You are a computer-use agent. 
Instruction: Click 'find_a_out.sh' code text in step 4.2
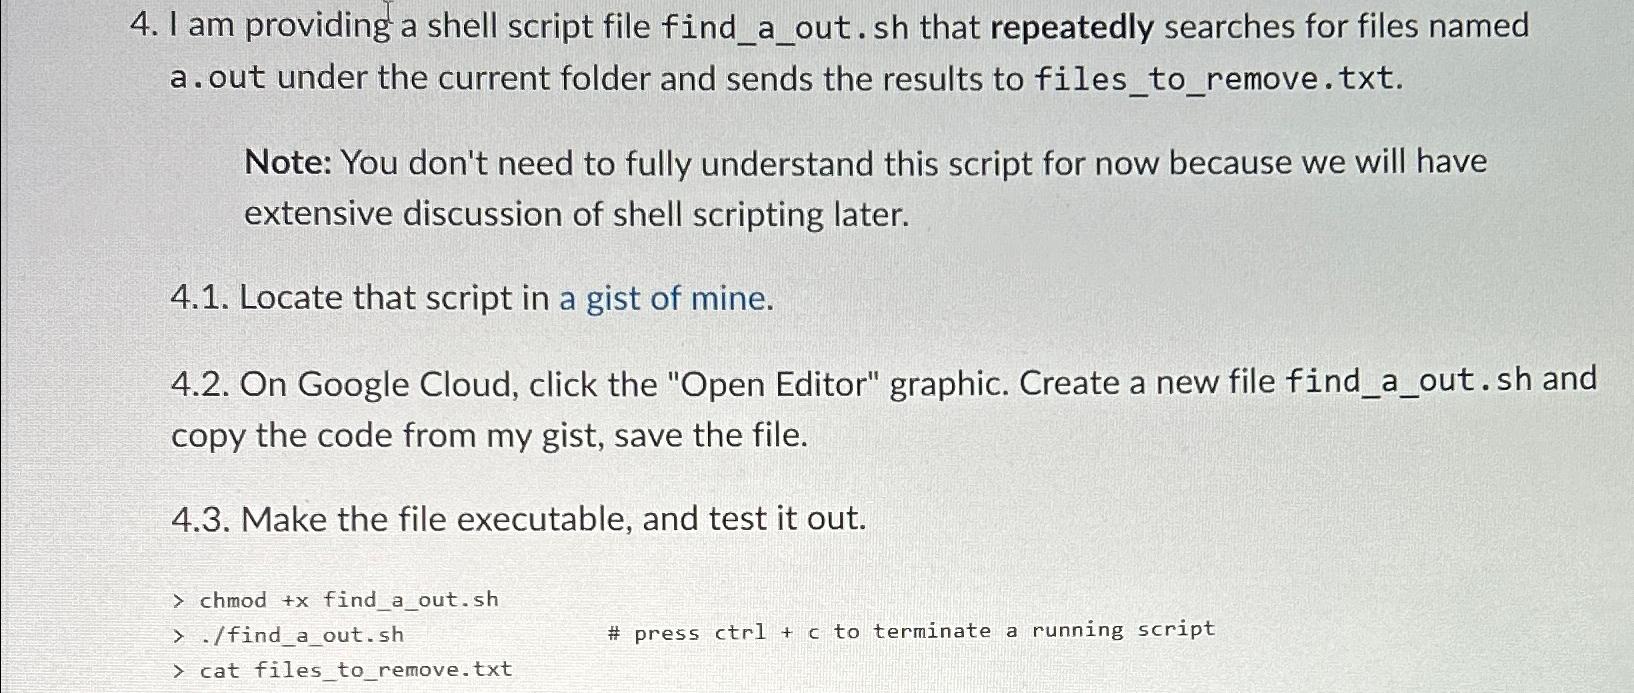1408,381
